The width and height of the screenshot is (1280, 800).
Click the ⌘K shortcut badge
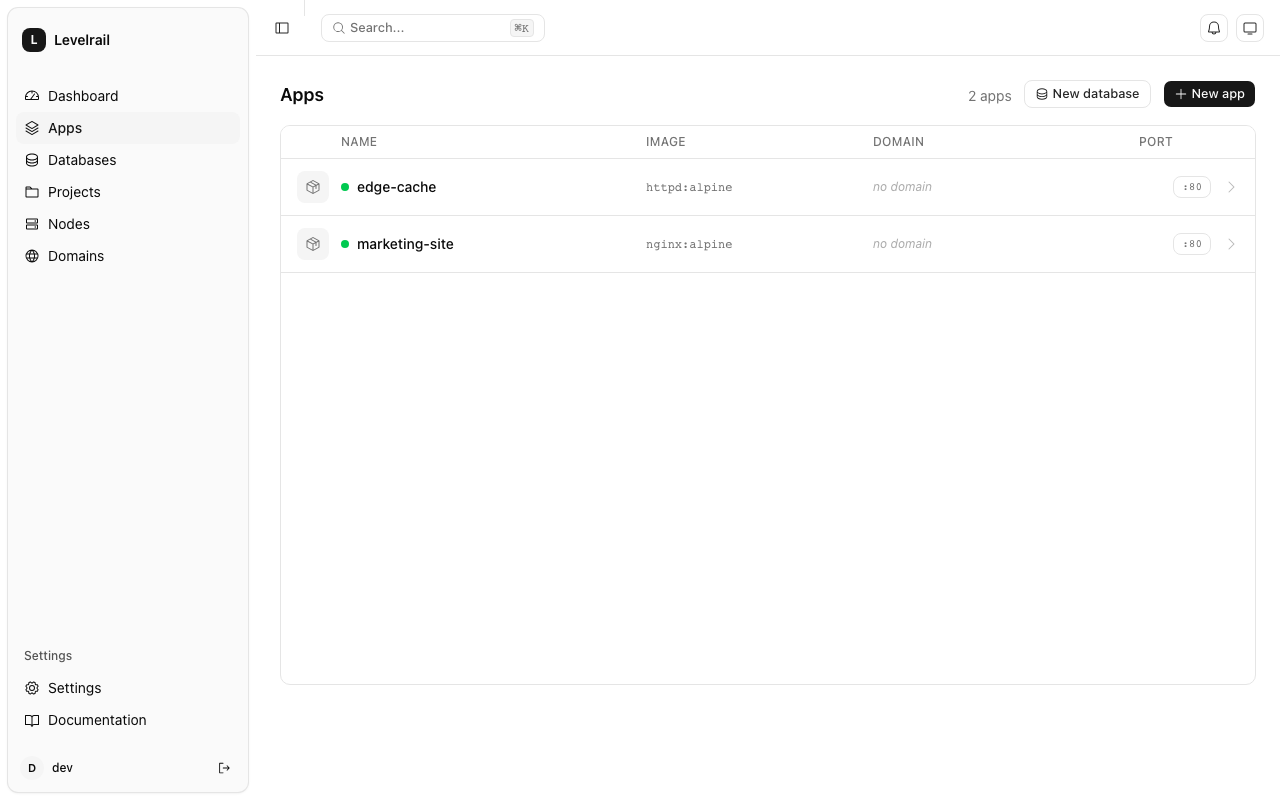[x=522, y=28]
